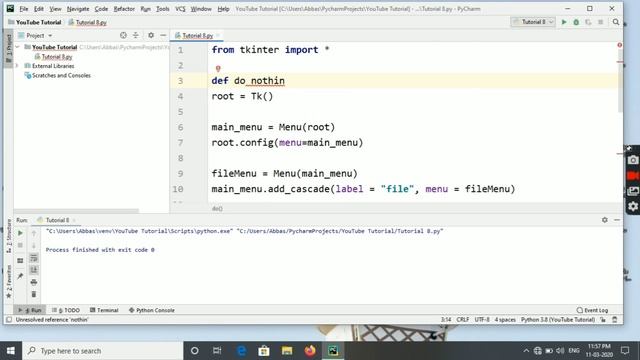The image size is (640, 360).
Task: Open CRLF line separator selector
Action: click(462, 320)
